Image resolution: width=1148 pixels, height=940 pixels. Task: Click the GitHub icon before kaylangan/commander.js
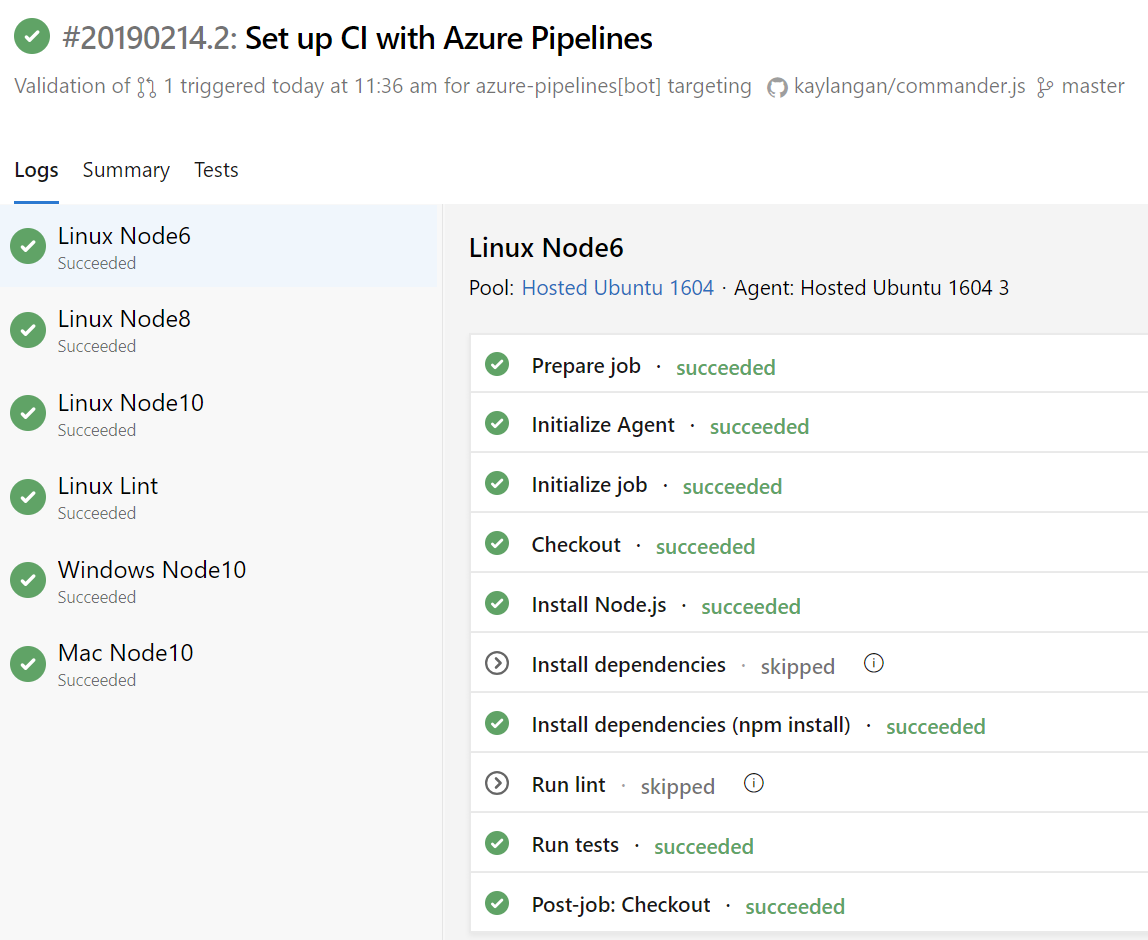pos(777,88)
